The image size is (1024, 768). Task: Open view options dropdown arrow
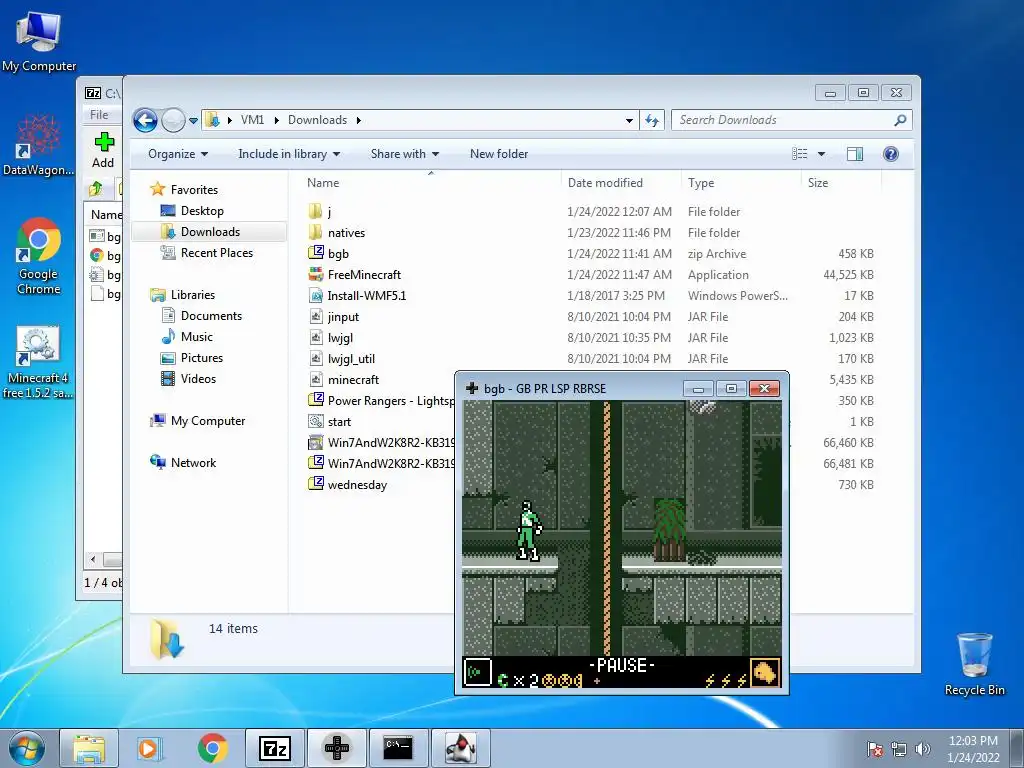click(822, 154)
